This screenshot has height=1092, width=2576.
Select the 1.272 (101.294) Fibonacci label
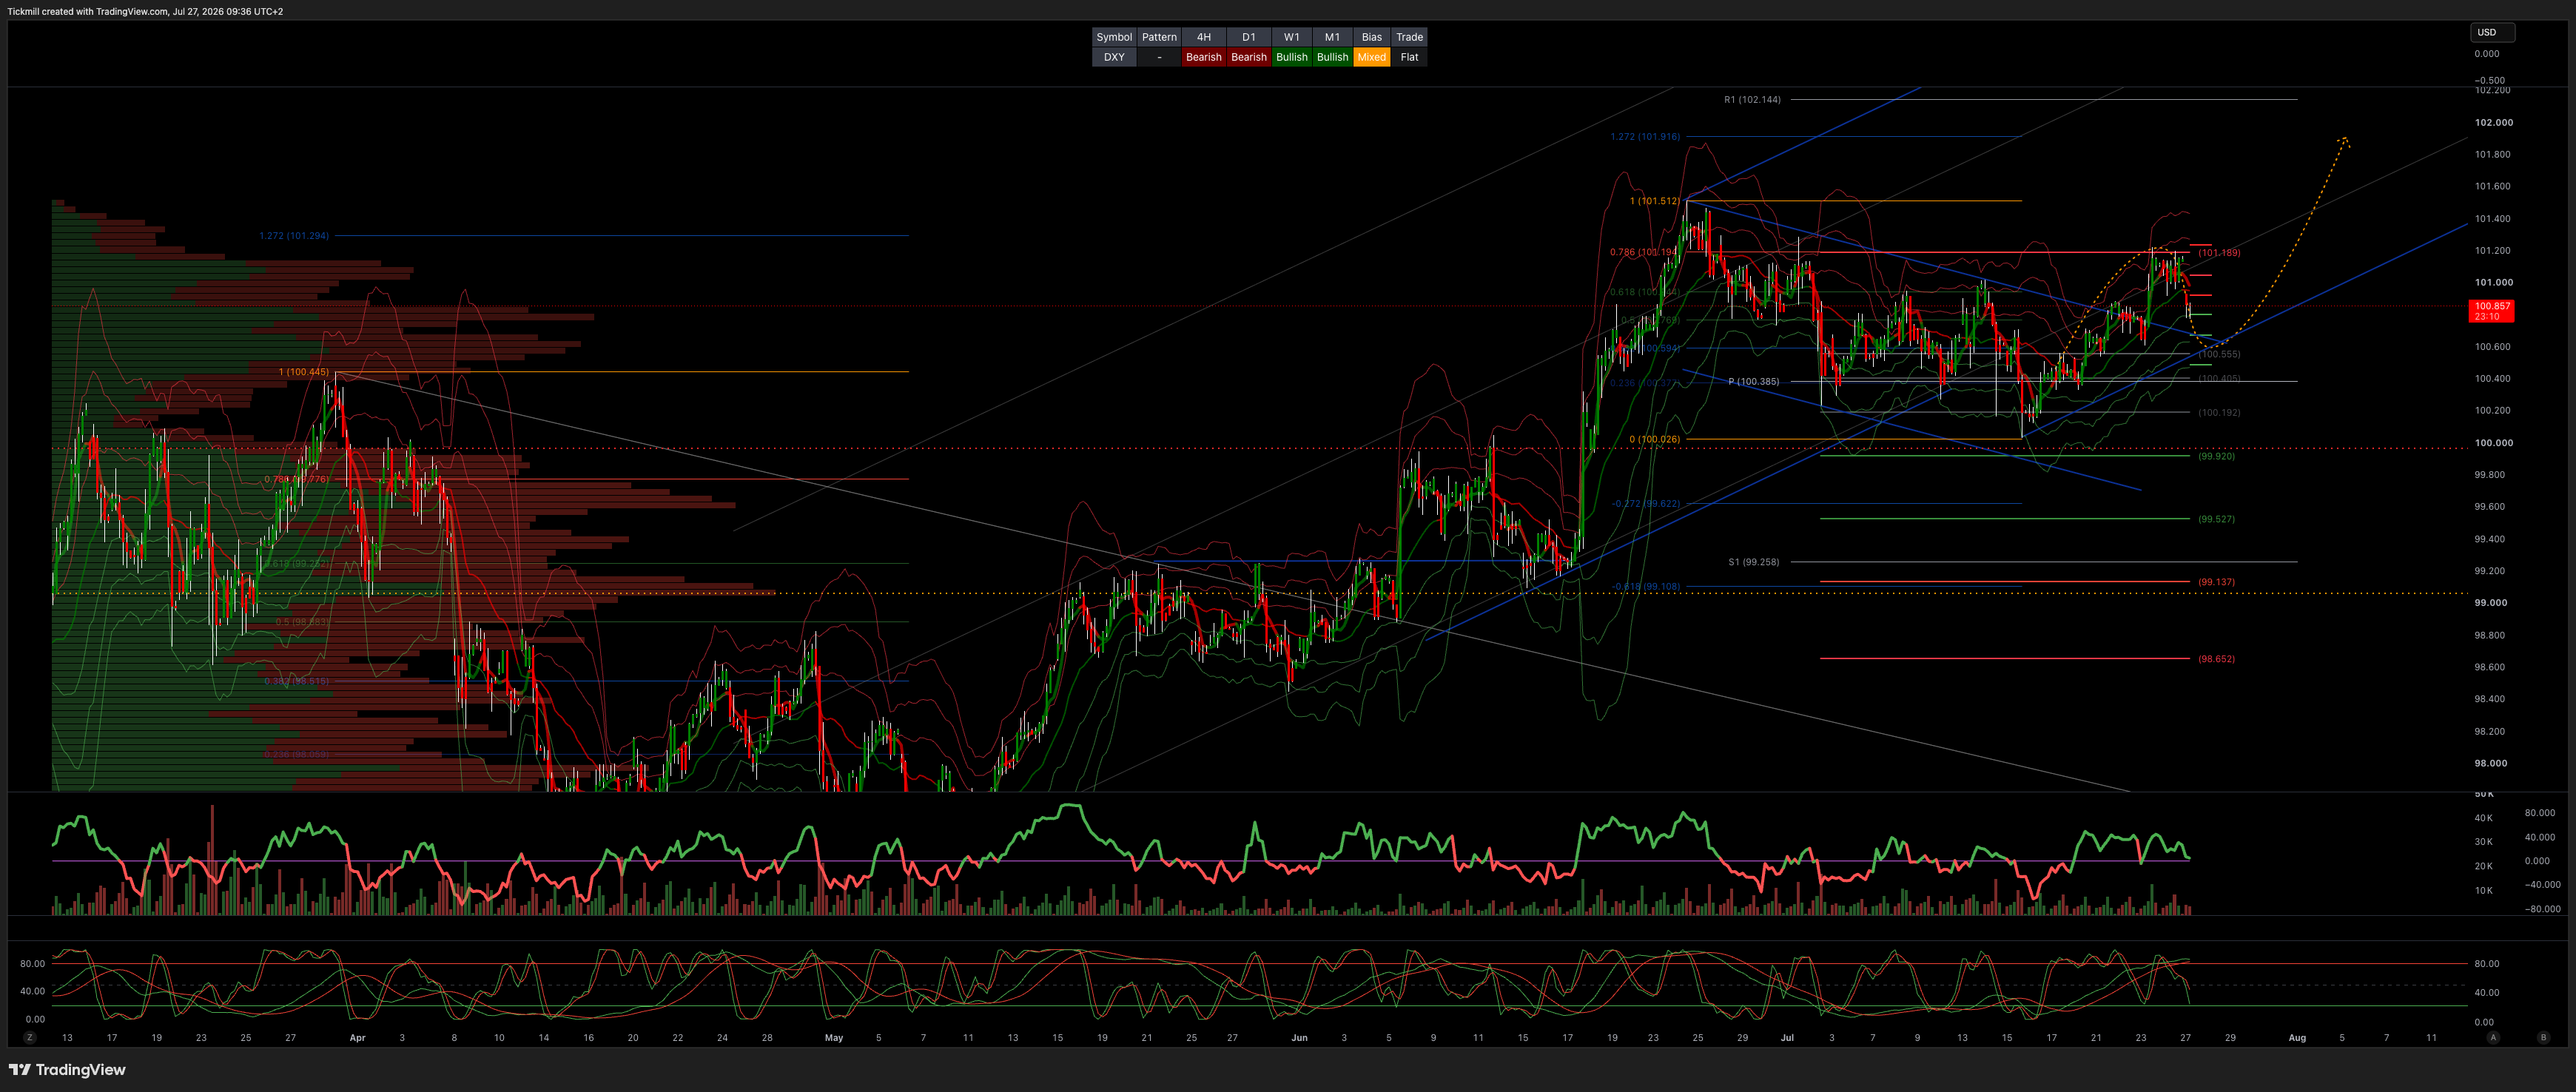coord(294,236)
